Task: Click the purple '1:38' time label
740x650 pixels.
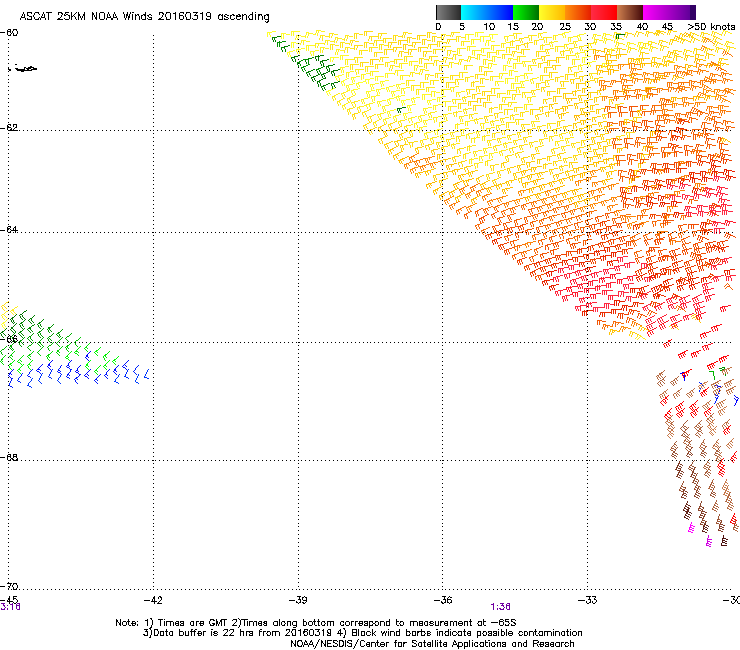Action: click(500, 607)
